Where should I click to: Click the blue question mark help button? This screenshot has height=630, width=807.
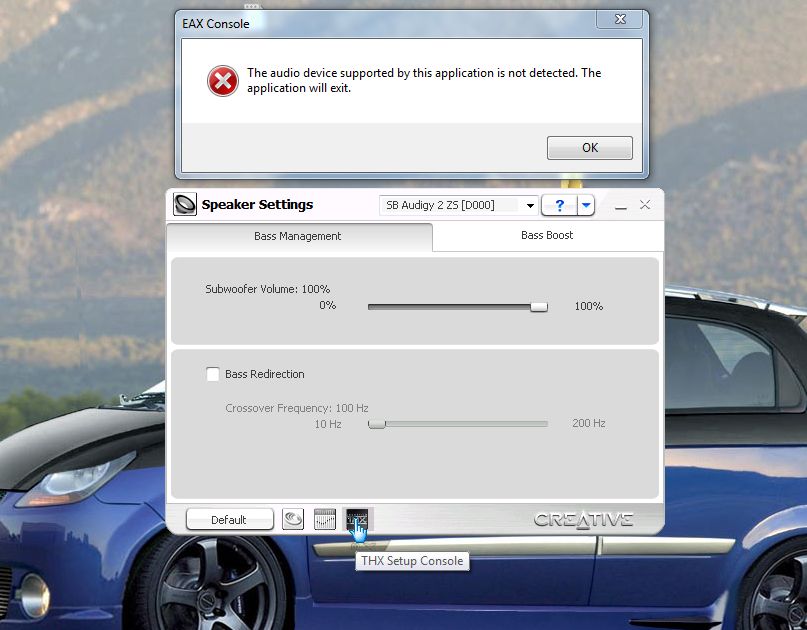559,205
